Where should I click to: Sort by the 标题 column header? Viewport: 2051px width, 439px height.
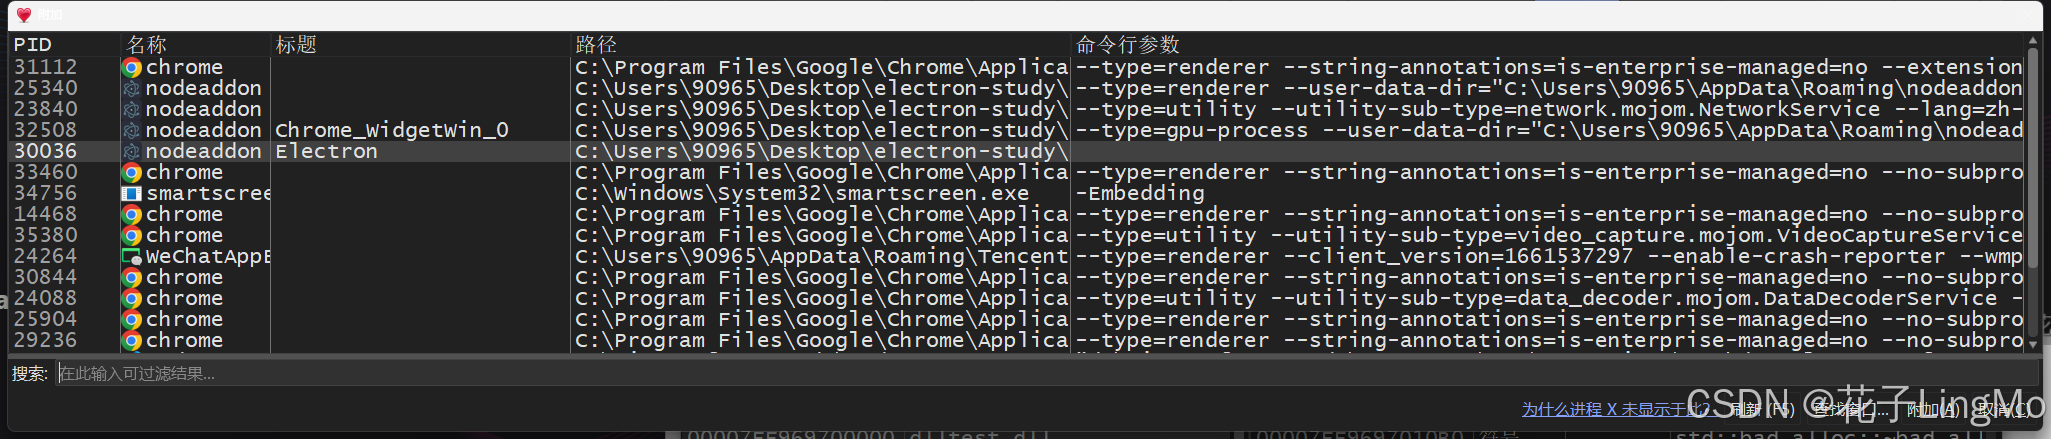coord(420,45)
